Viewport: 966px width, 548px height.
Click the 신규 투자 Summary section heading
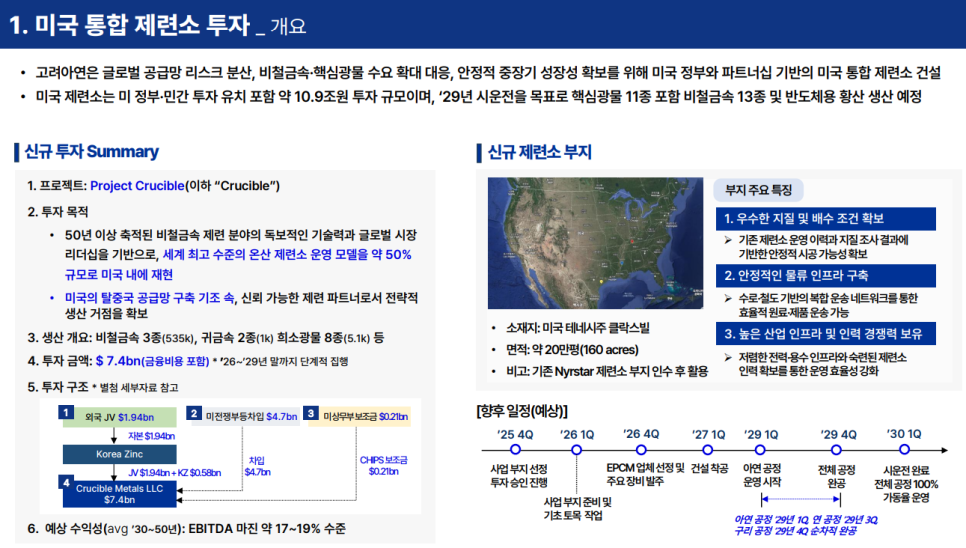[92, 152]
